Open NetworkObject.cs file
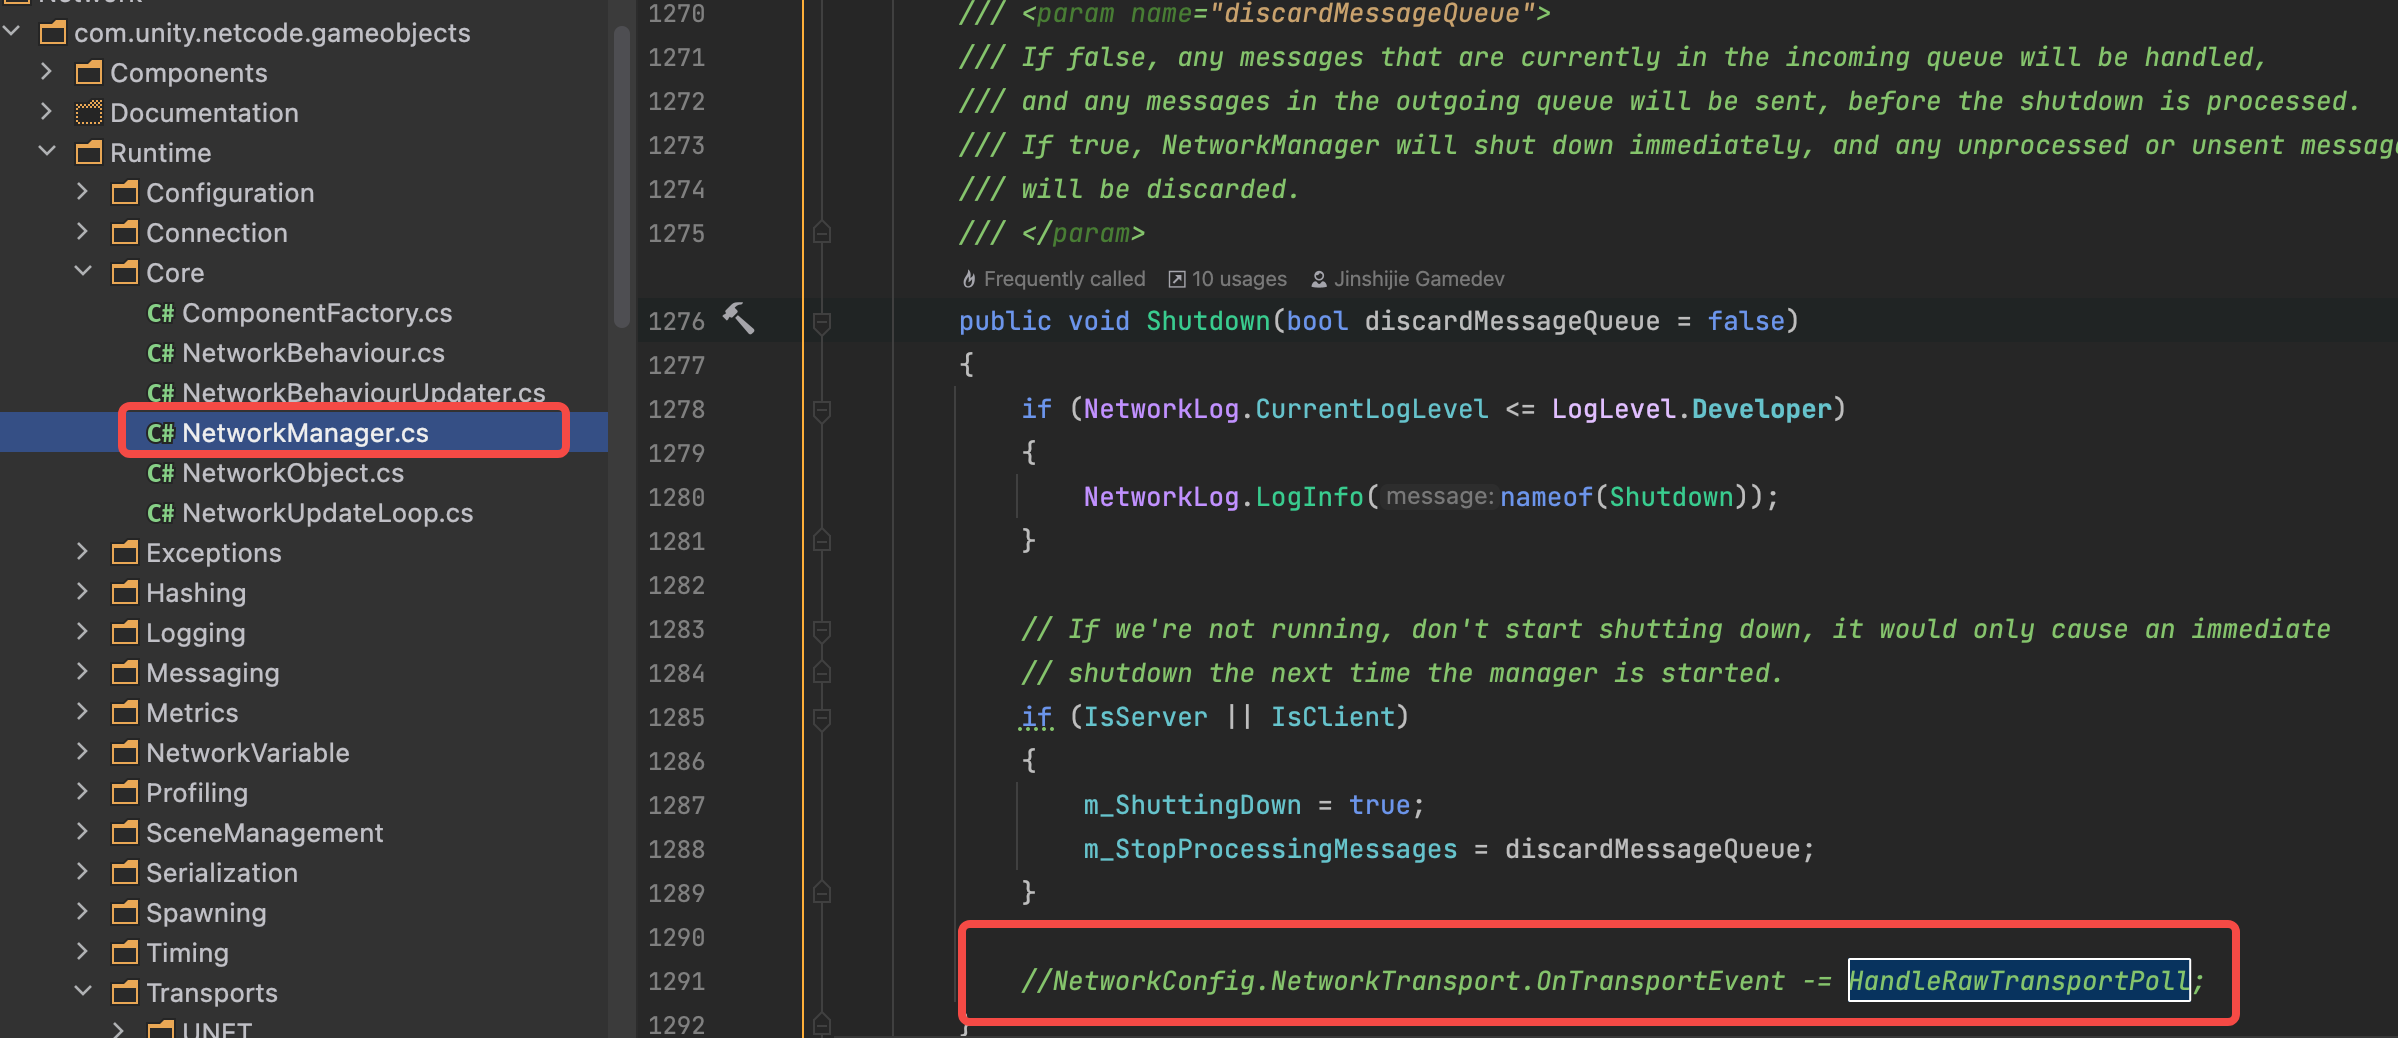Screen dimensions: 2398x1038 click(x=293, y=473)
